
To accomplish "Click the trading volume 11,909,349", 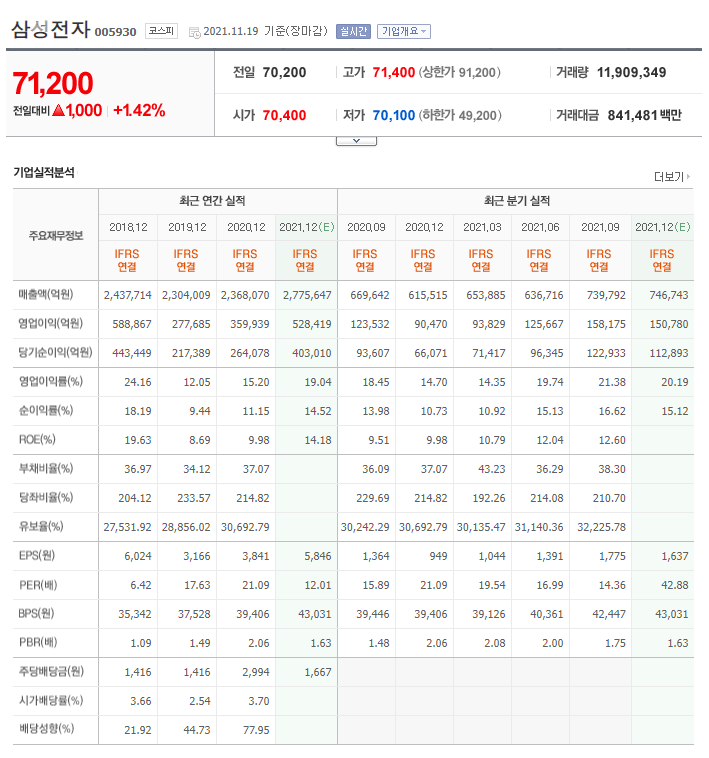I will point(631,73).
